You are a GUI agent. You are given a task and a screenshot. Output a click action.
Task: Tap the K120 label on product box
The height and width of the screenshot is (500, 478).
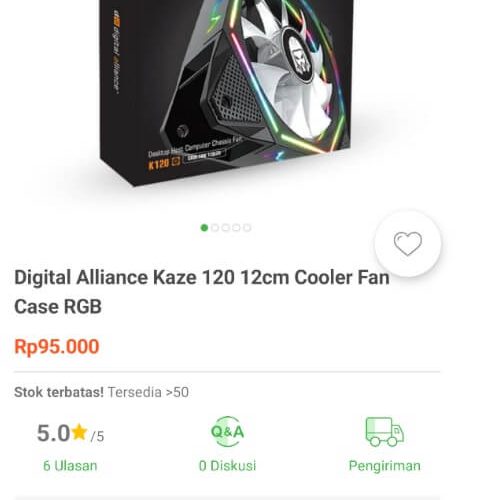point(159,164)
